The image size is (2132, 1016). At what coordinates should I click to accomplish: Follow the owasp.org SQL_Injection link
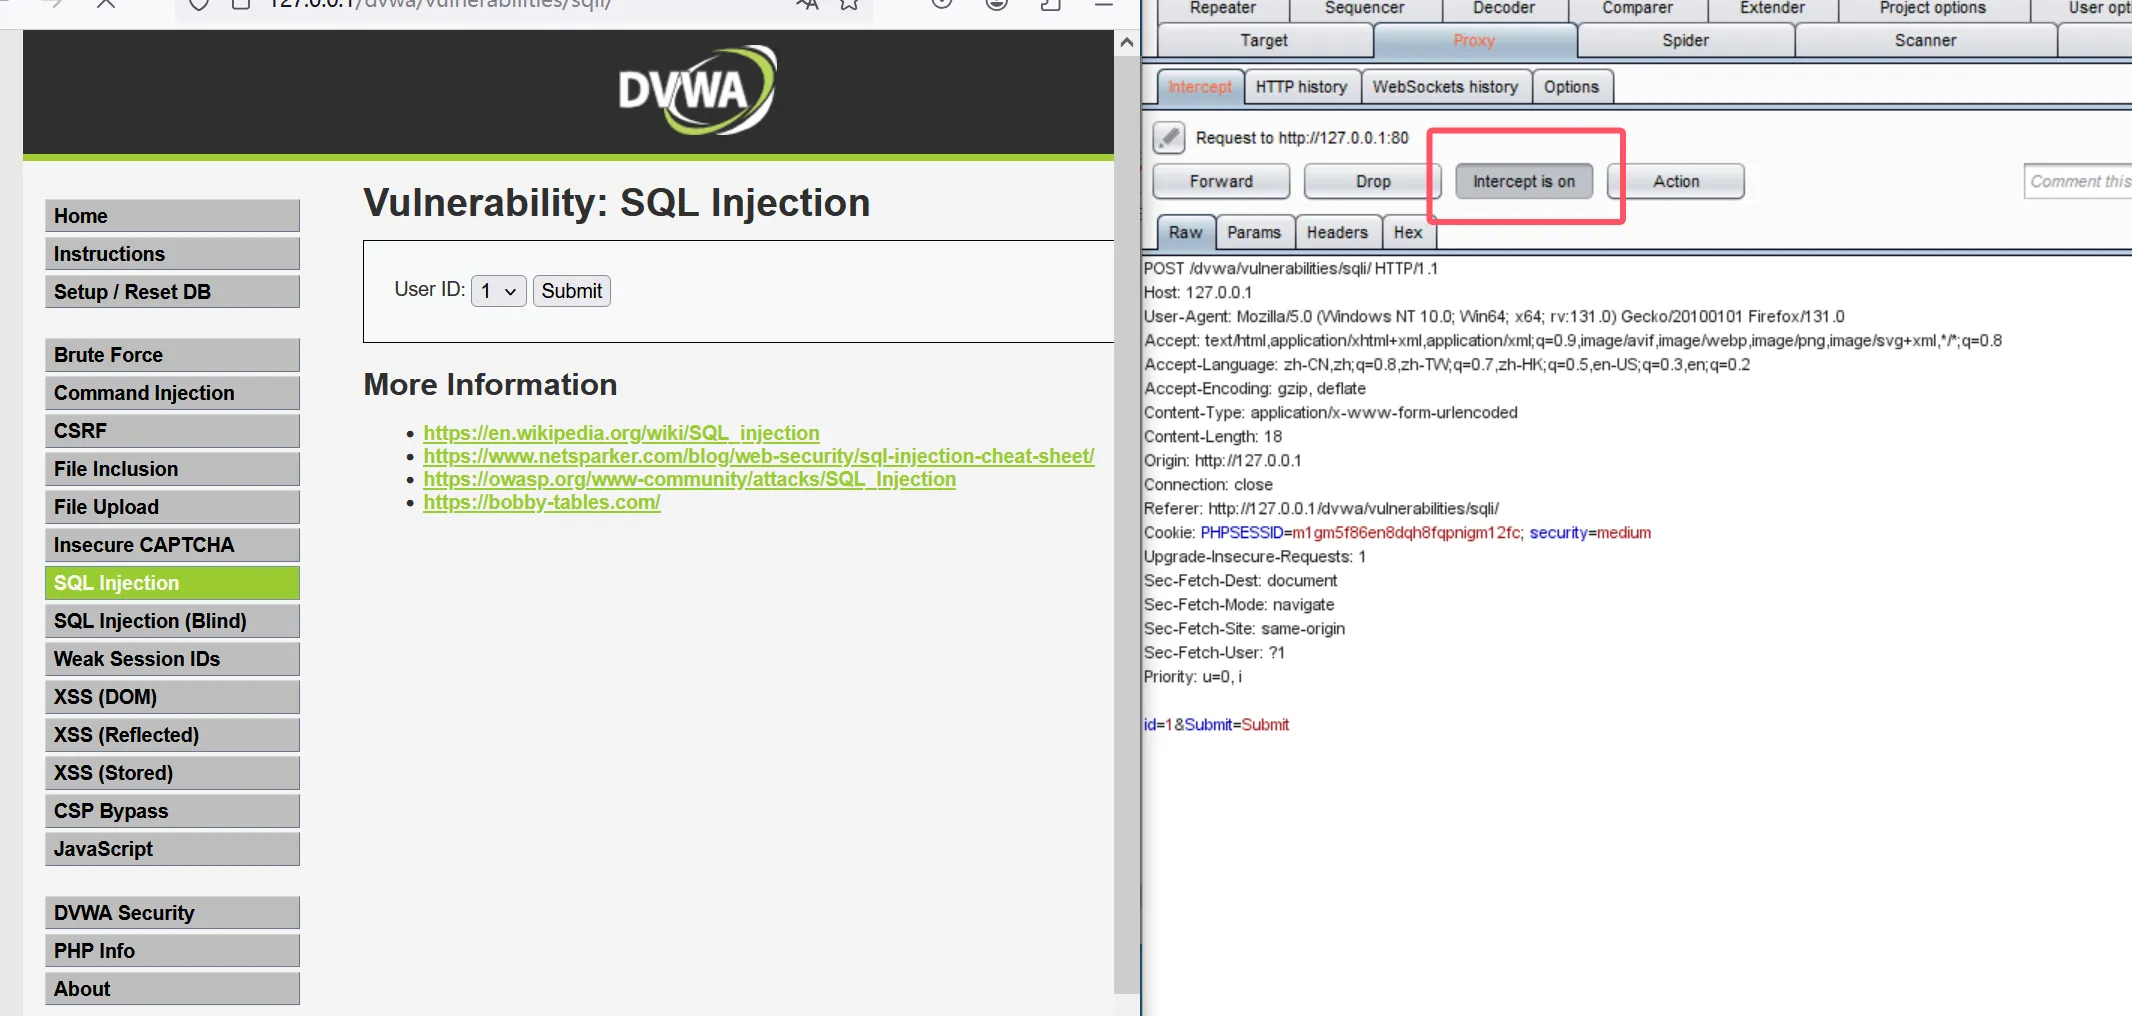[x=689, y=479]
